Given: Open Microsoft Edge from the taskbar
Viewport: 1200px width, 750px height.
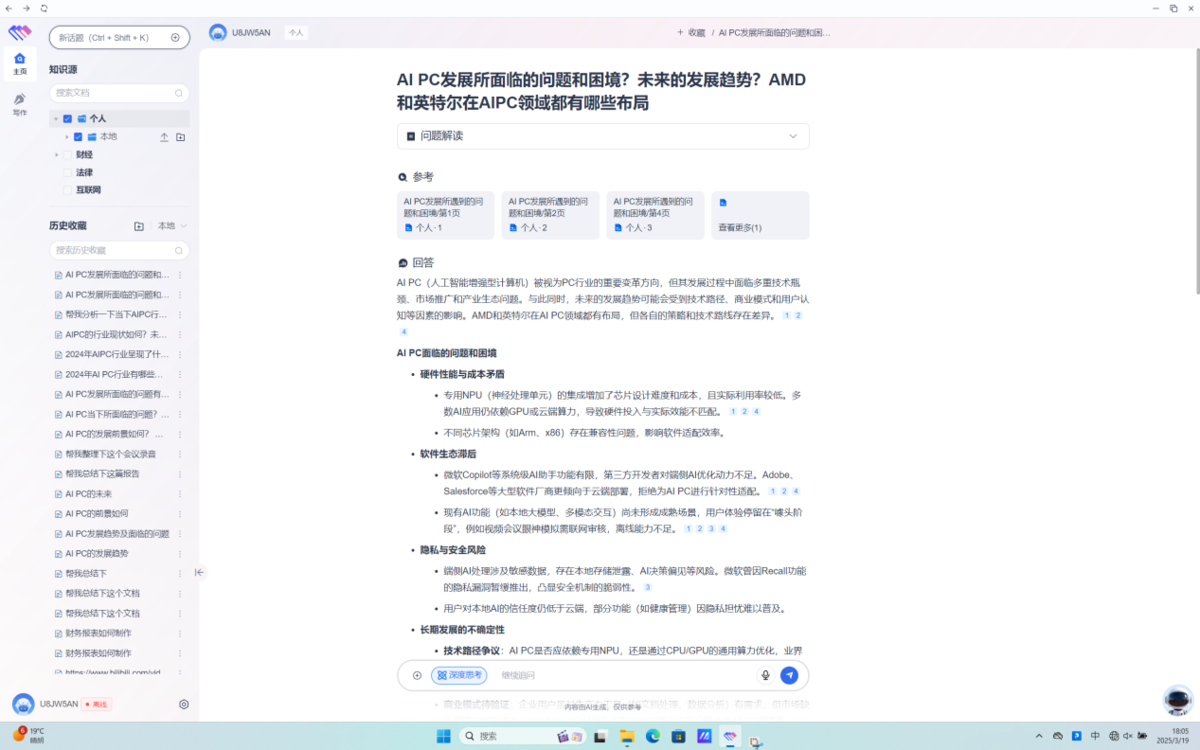Looking at the screenshot, I should [x=652, y=736].
